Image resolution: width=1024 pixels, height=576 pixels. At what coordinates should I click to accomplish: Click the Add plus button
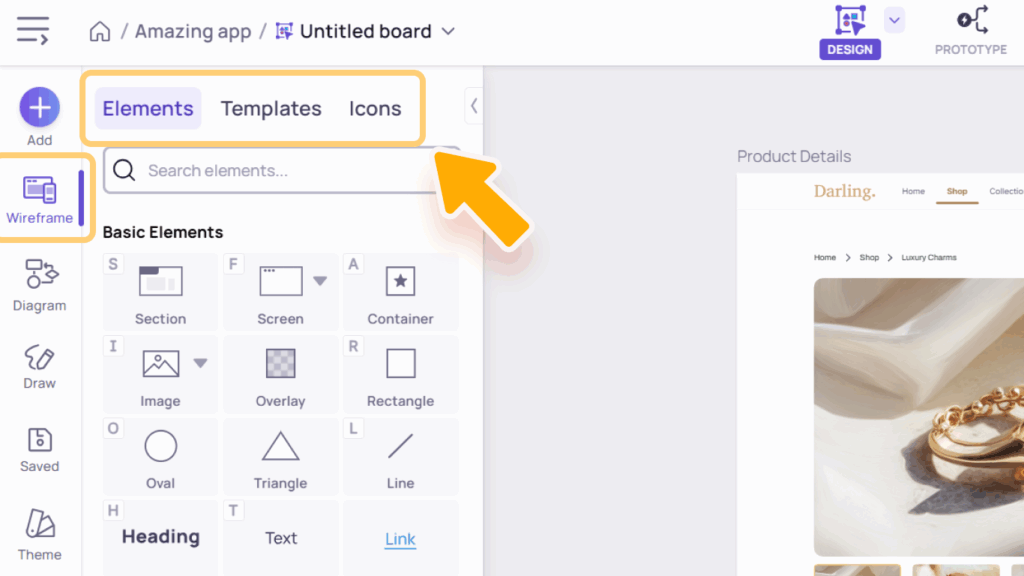tap(40, 107)
